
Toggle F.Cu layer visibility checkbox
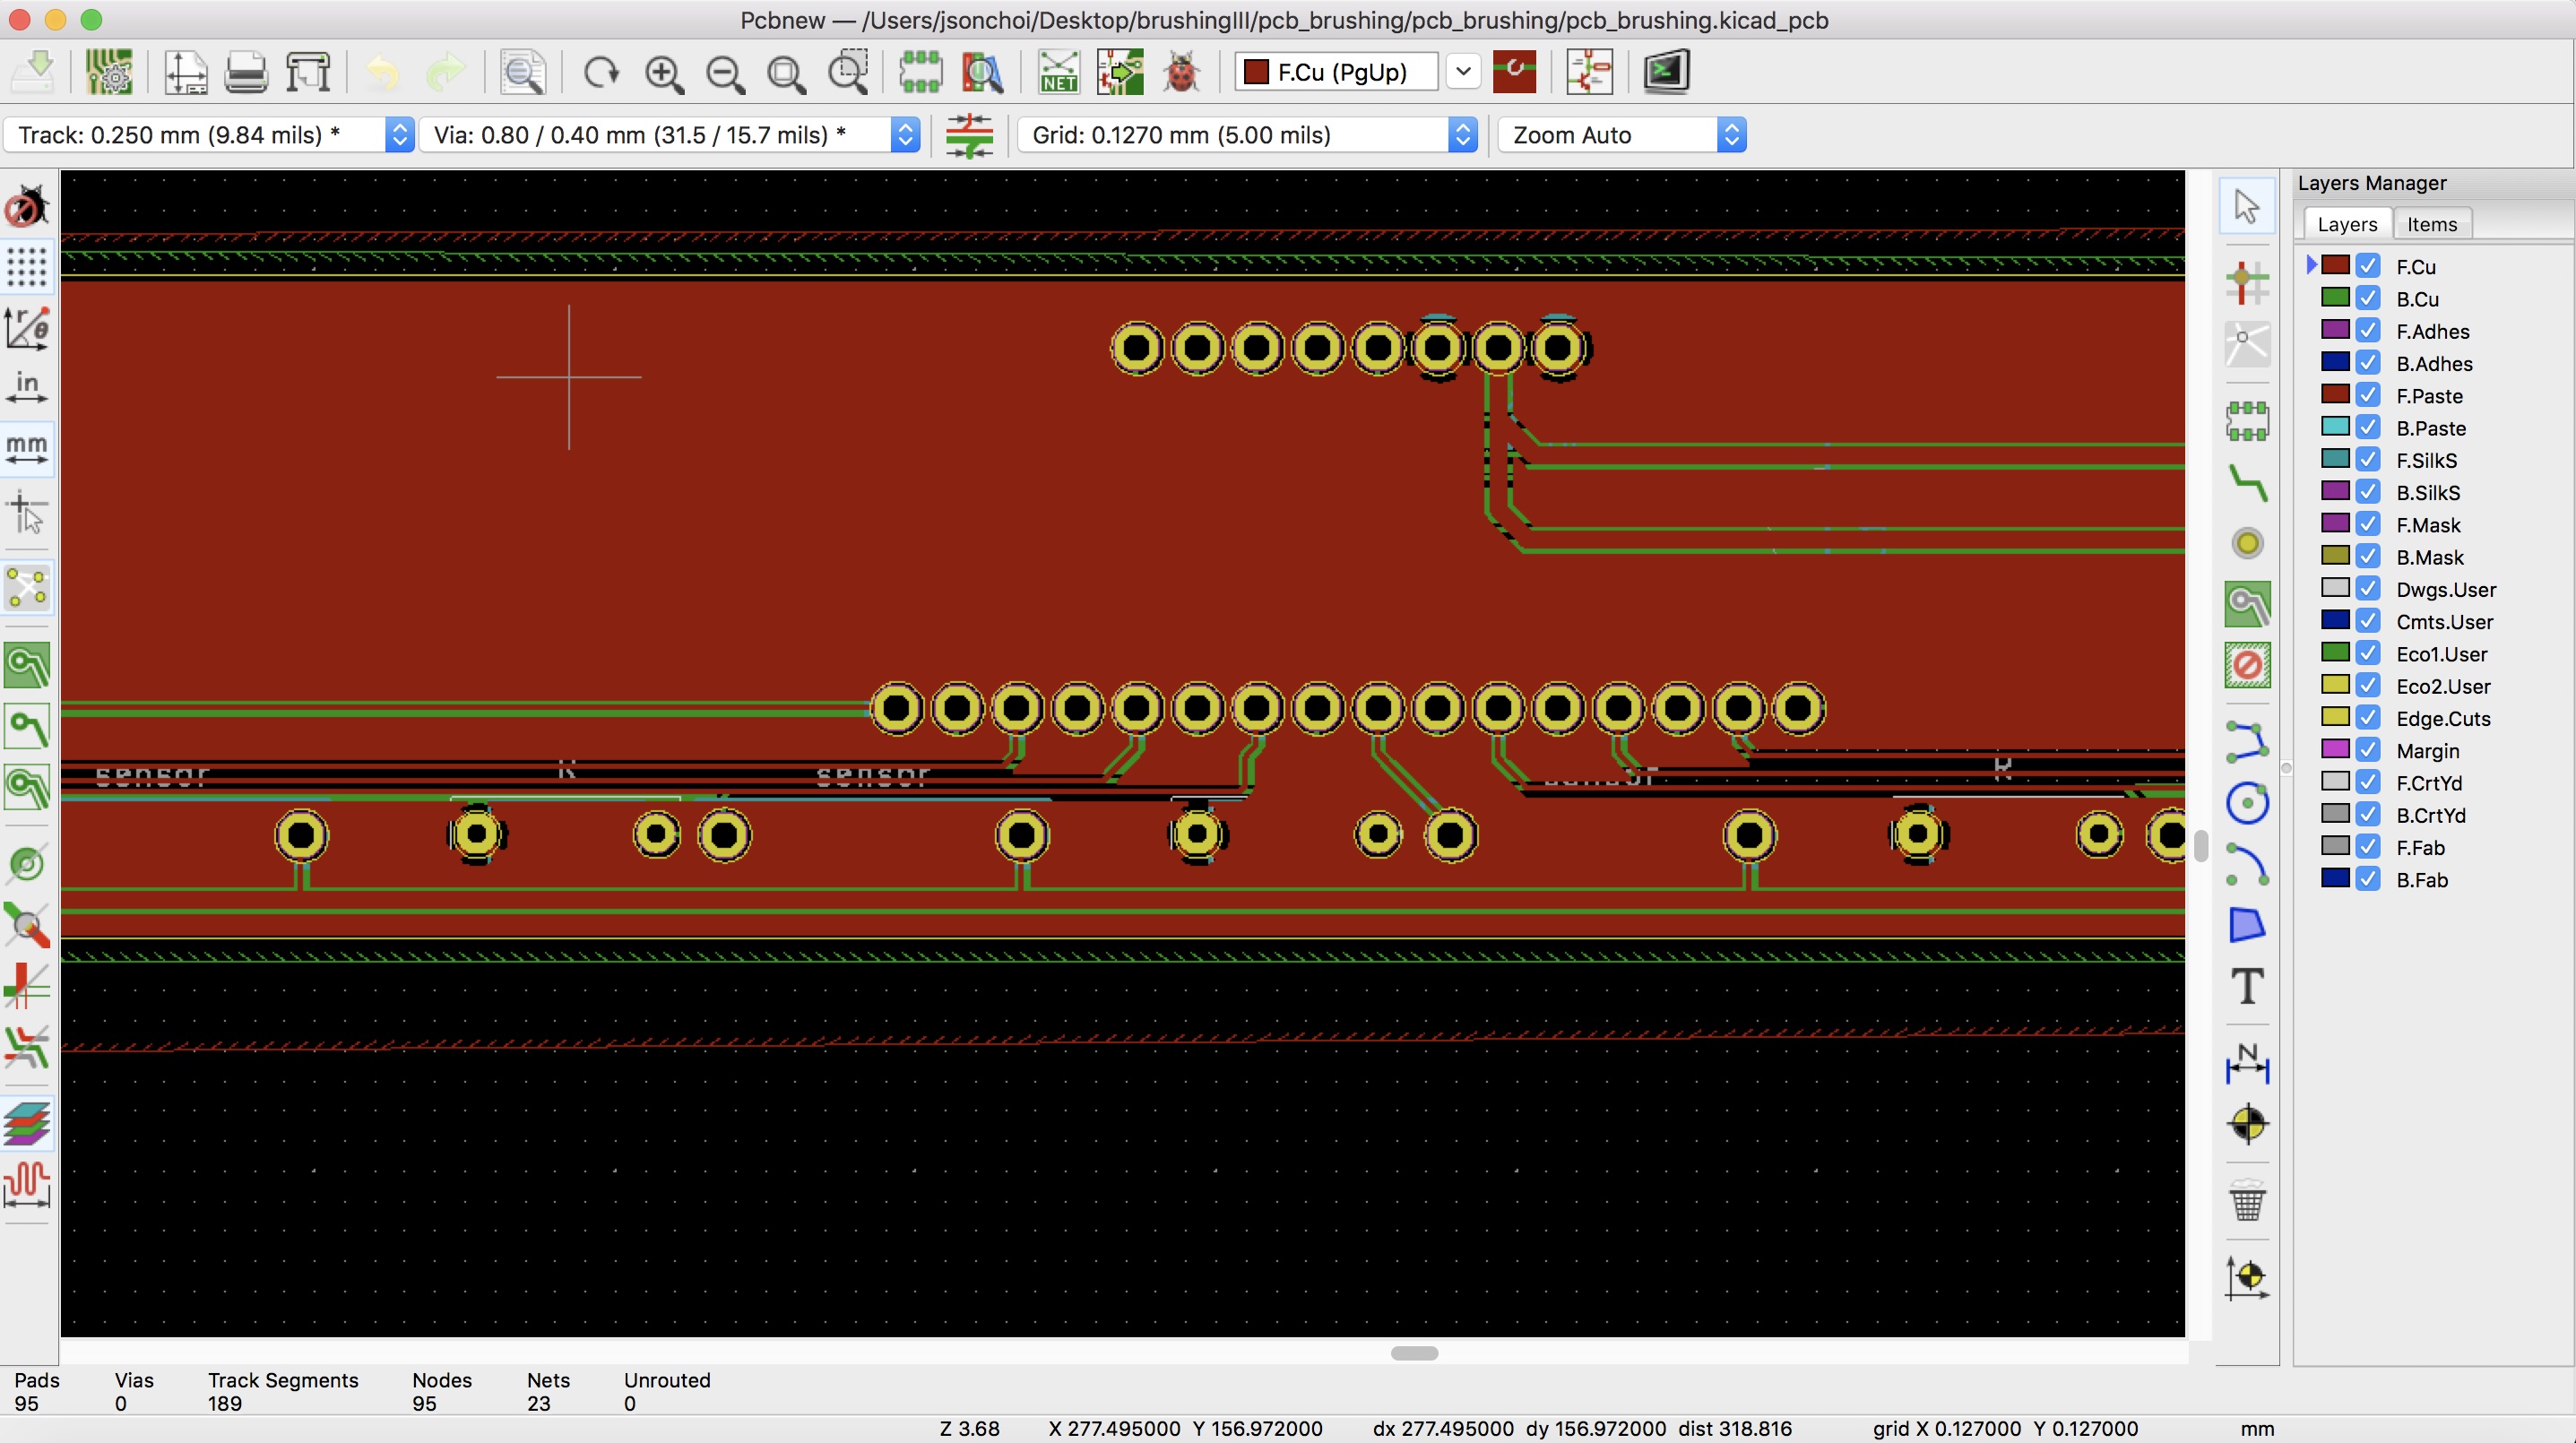pos(2367,266)
